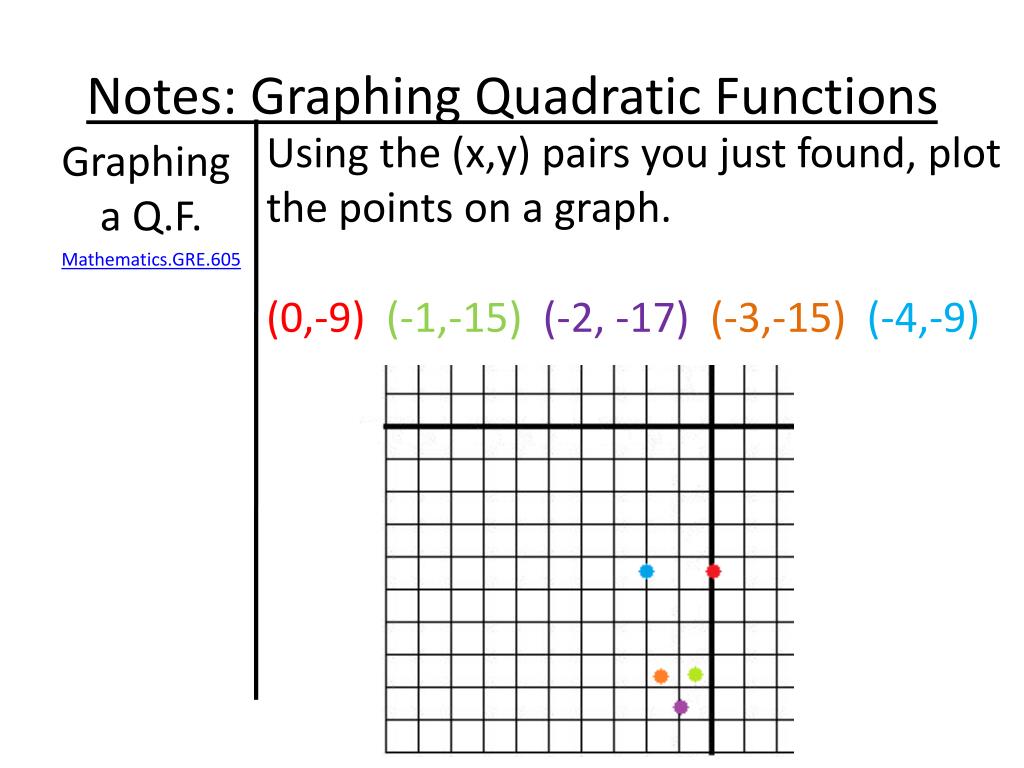Select the blue point on the graph
This screenshot has width=1024, height=768.
click(x=646, y=571)
